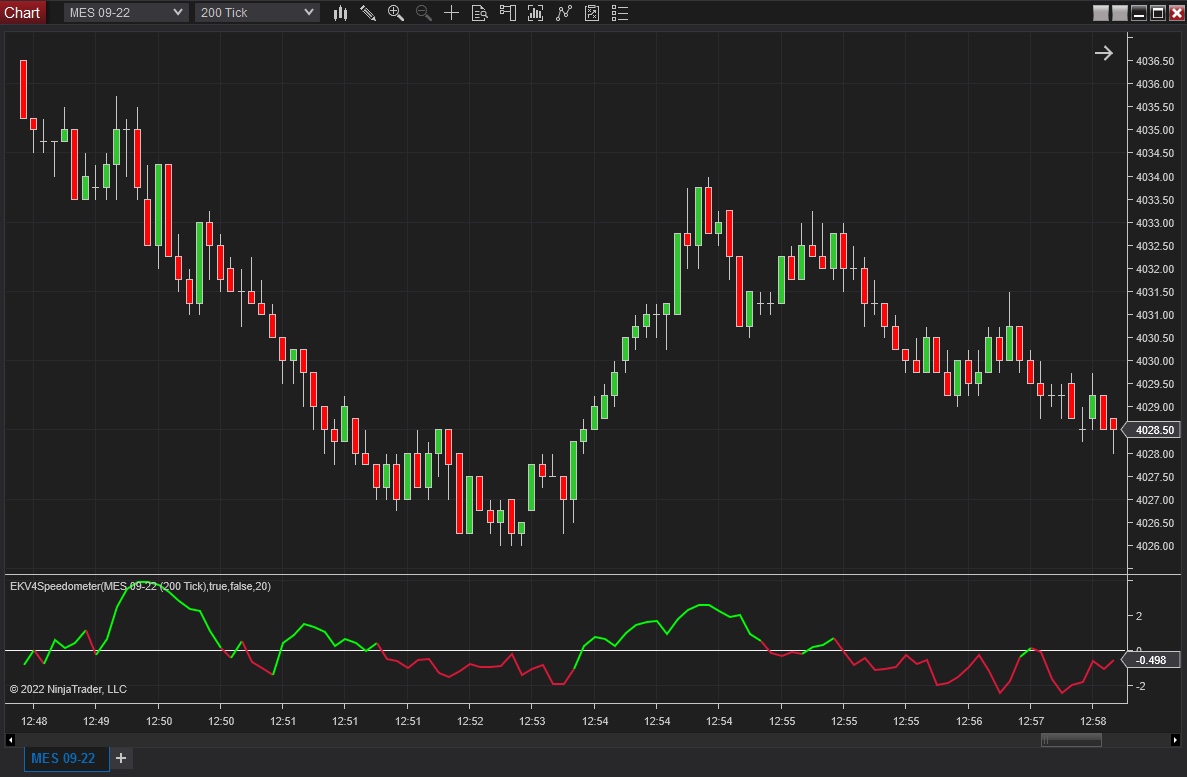Grab the horizontal scrollbar thumb

click(x=1071, y=740)
